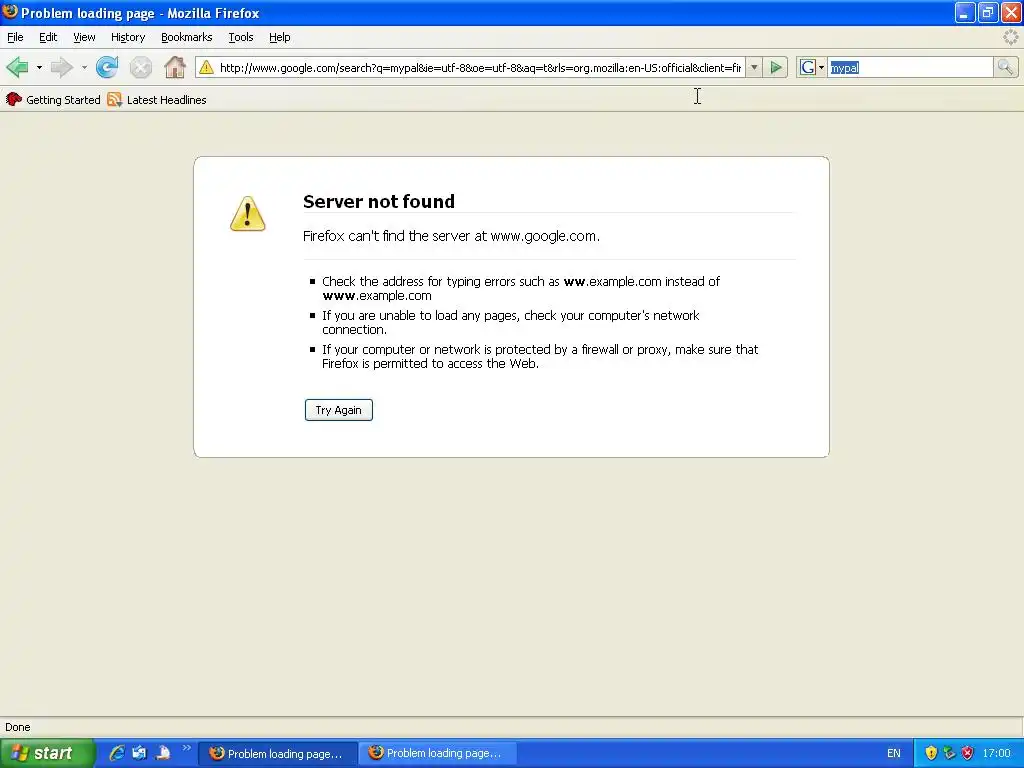Switch to second Problem loading page taskbar button
The width and height of the screenshot is (1024, 768).
438,753
